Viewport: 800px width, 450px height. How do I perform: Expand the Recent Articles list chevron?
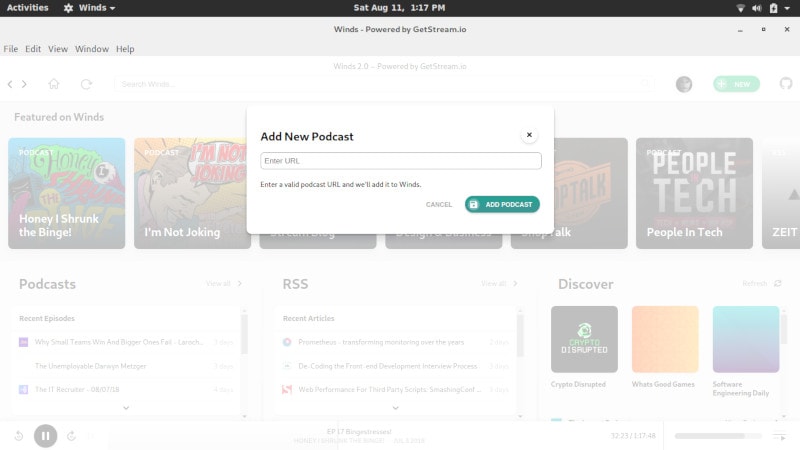click(x=395, y=408)
